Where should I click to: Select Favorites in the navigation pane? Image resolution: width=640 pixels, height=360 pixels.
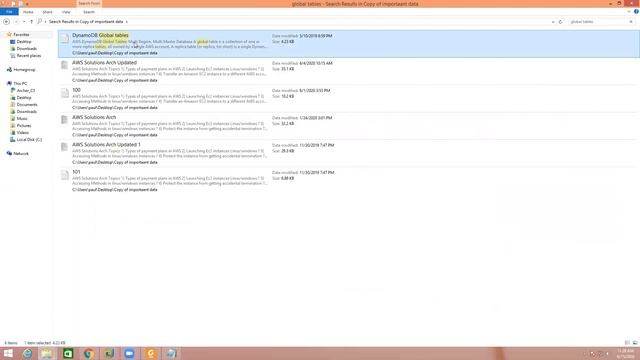pyautogui.click(x=21, y=35)
